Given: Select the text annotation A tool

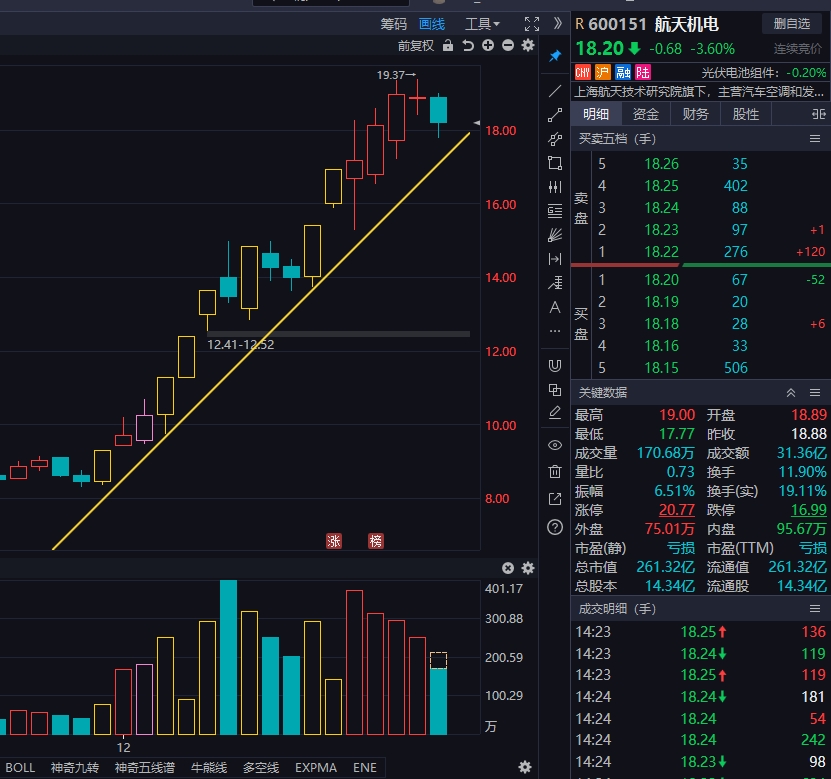Looking at the screenshot, I should [x=555, y=307].
